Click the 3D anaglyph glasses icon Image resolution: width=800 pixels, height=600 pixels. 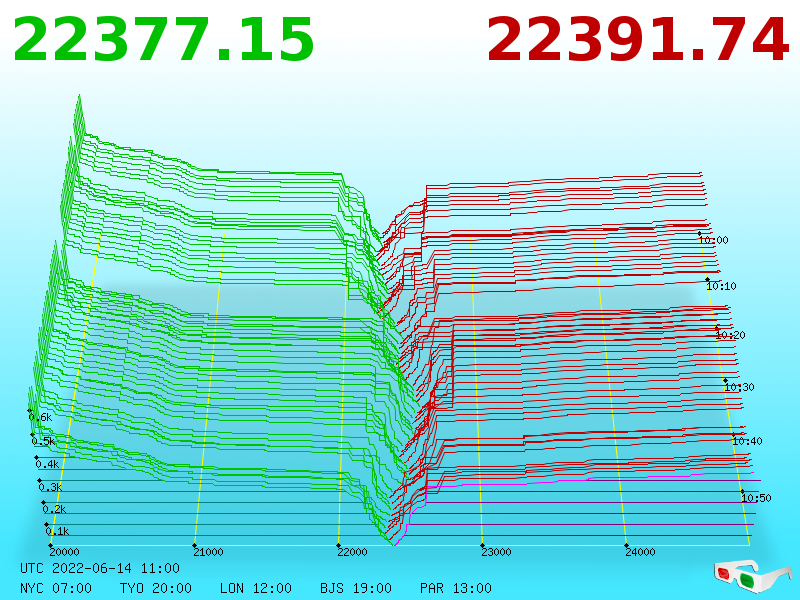click(752, 577)
